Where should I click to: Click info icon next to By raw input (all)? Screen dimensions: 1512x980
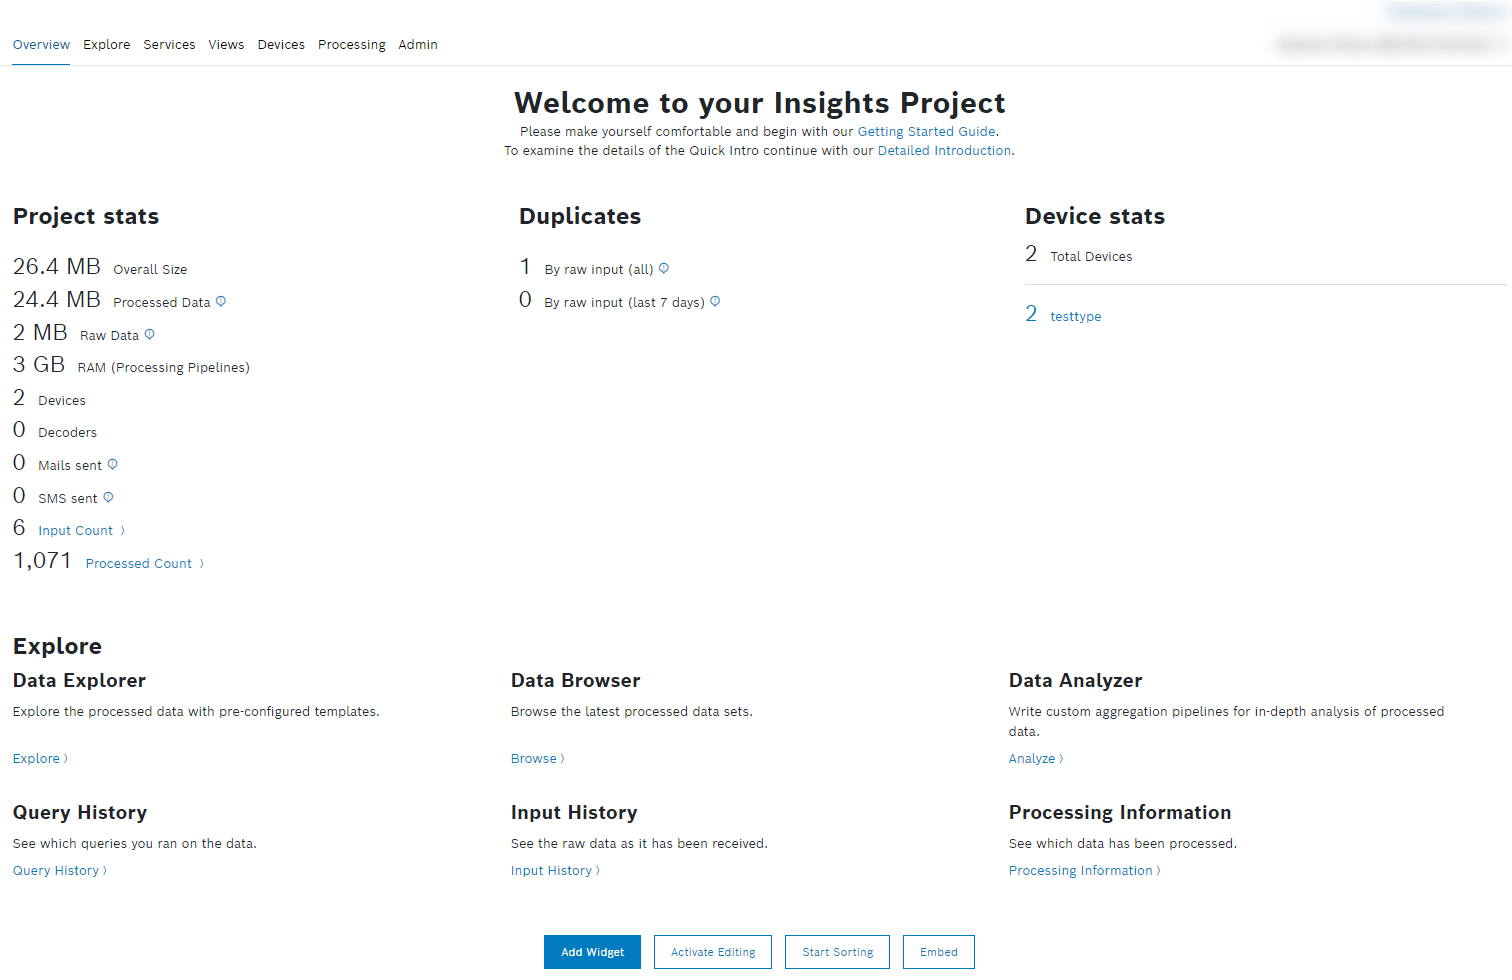664,268
